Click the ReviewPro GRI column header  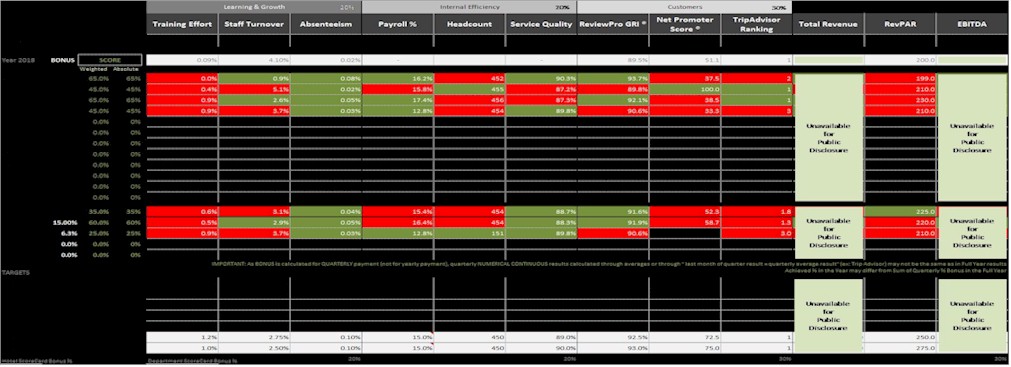pyautogui.click(x=613, y=24)
